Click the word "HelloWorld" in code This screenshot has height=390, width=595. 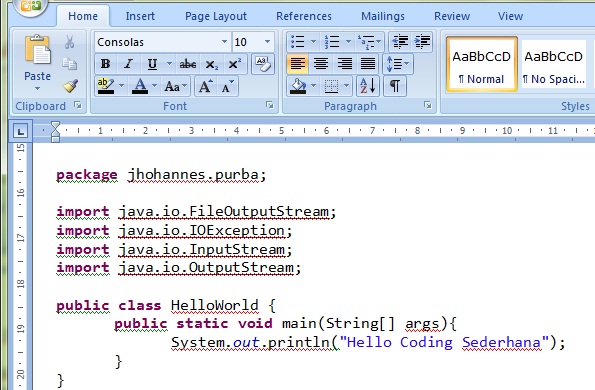[x=214, y=305]
